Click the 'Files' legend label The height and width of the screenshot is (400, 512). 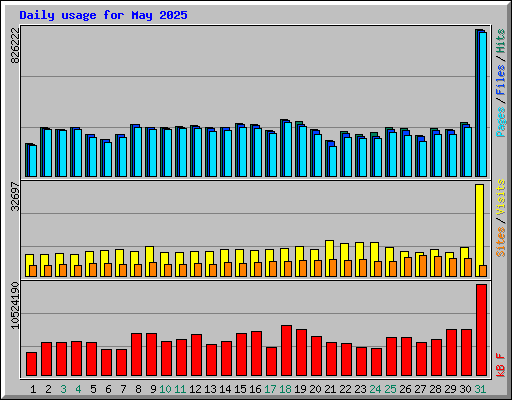coord(500,80)
